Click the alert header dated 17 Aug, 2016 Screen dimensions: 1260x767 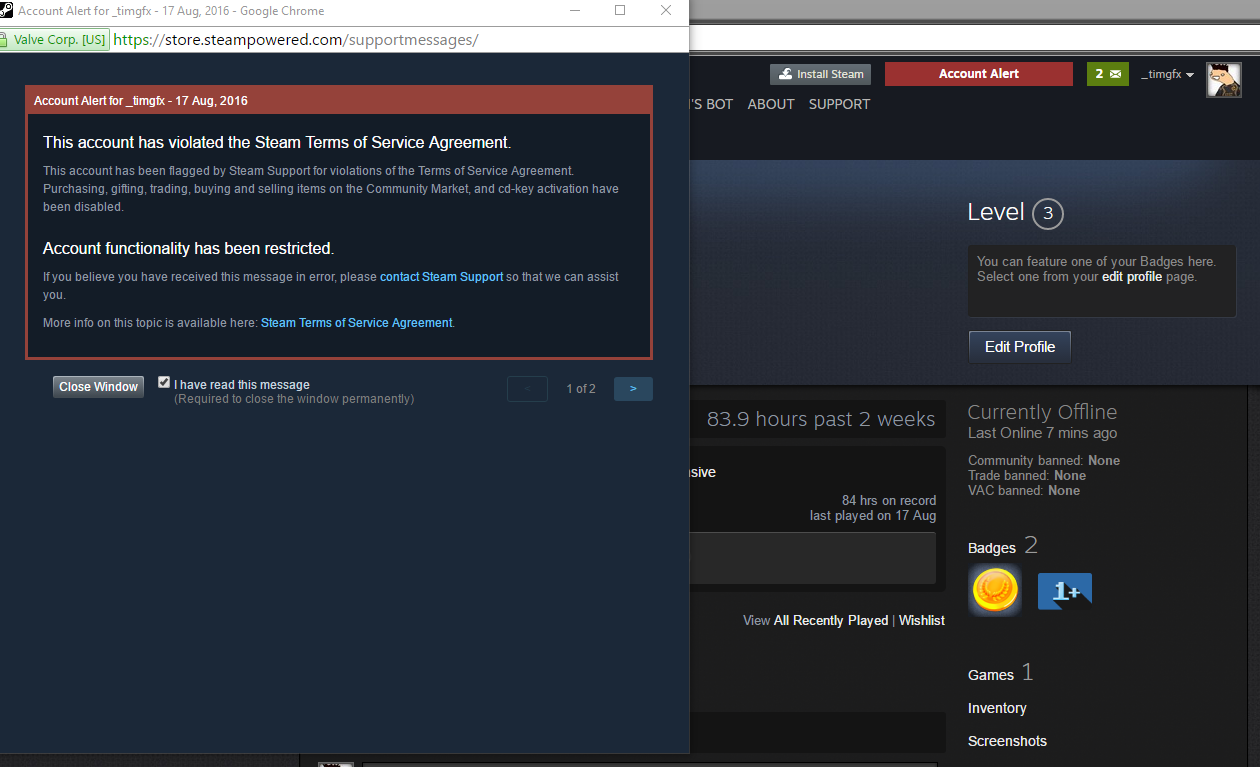coord(339,101)
